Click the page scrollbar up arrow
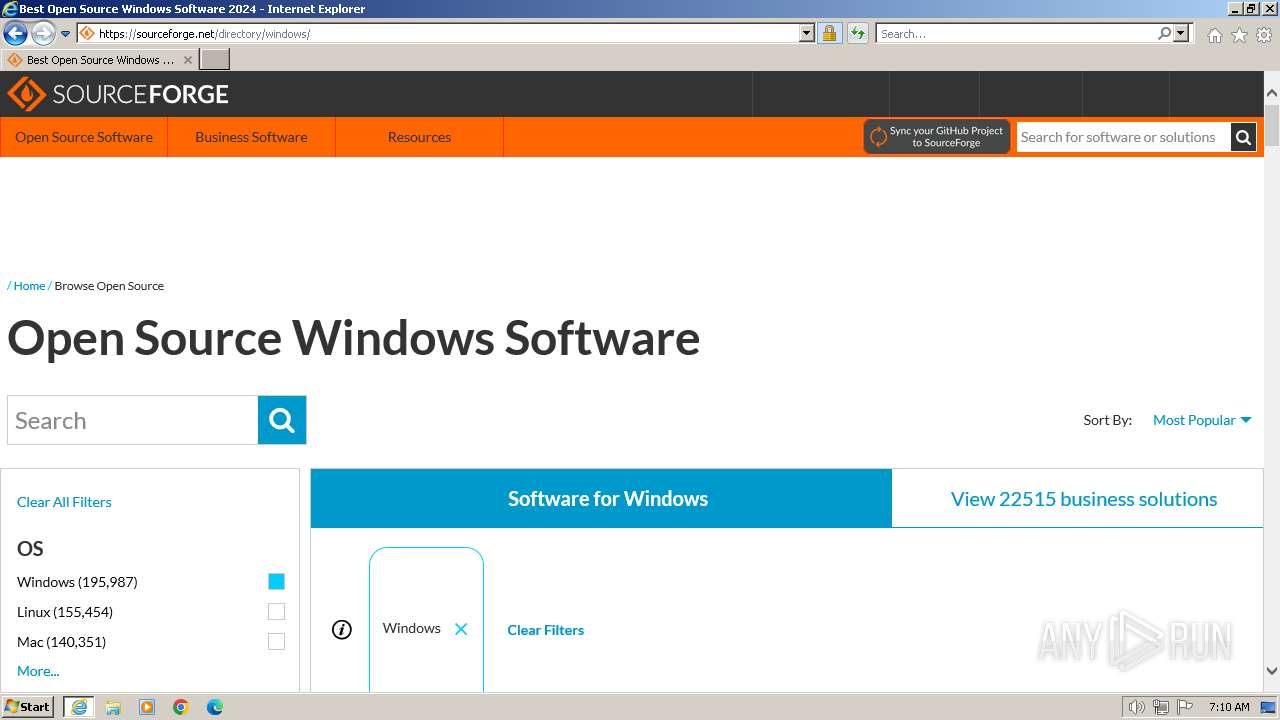This screenshot has height=720, width=1280. point(1272,93)
